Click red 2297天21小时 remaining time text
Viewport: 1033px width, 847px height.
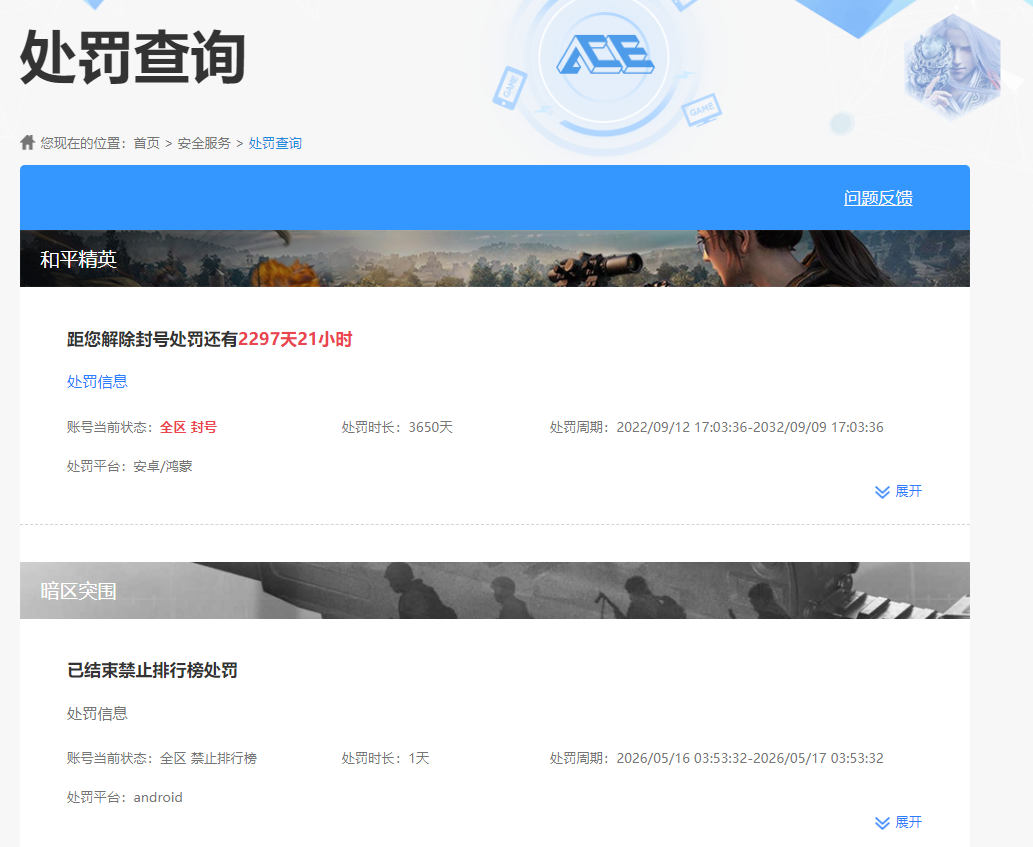pos(295,339)
